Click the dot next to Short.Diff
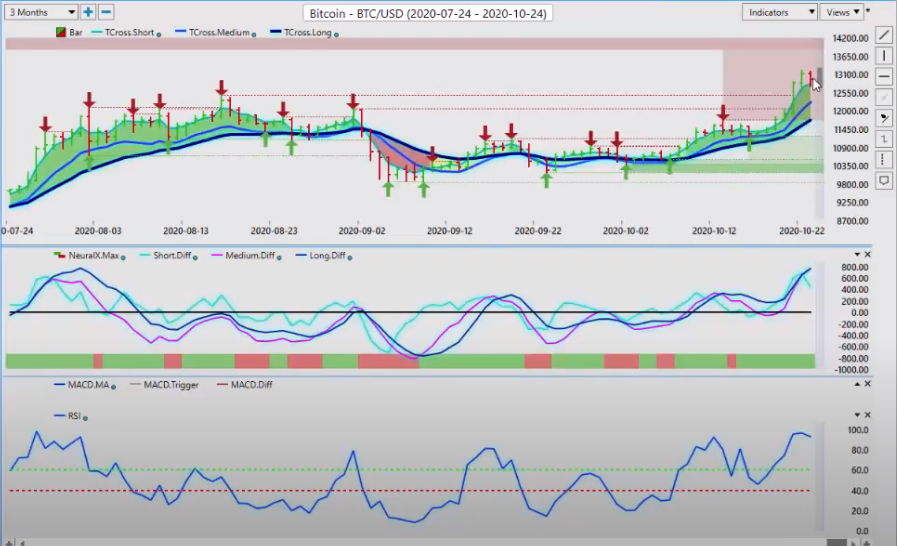 (x=195, y=257)
